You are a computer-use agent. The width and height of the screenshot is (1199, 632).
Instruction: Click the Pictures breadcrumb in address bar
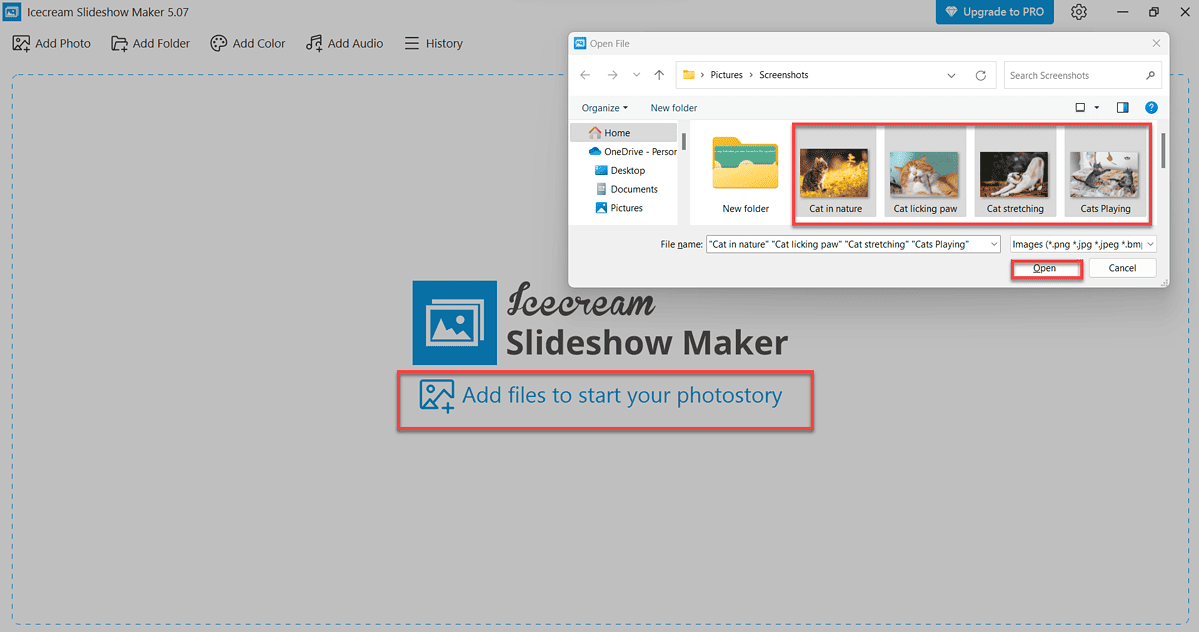coord(726,75)
